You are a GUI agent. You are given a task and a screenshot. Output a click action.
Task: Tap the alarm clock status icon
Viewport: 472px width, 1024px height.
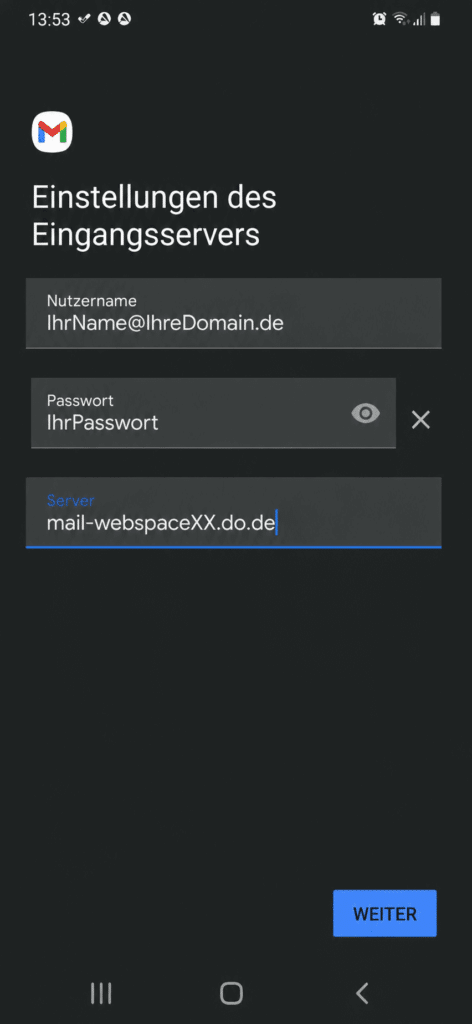(379, 20)
